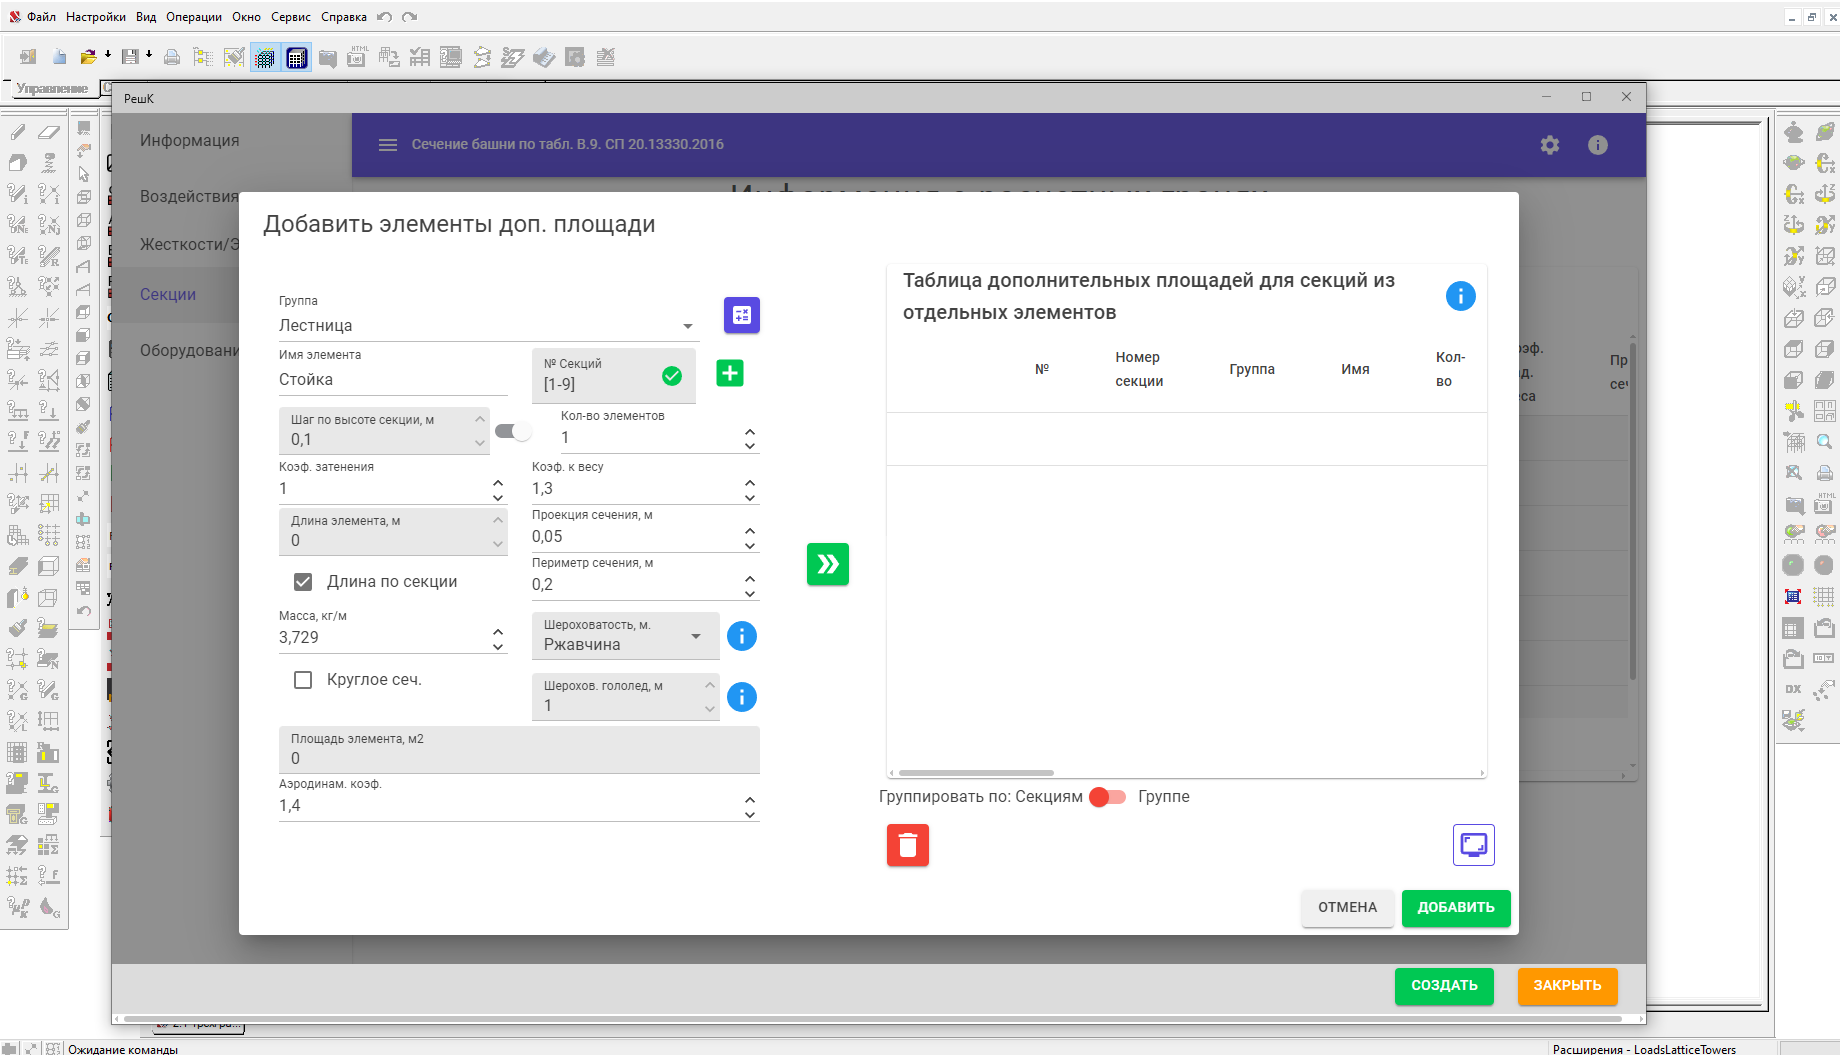Click info icon in table header
The width and height of the screenshot is (1840, 1055).
pos(1460,296)
